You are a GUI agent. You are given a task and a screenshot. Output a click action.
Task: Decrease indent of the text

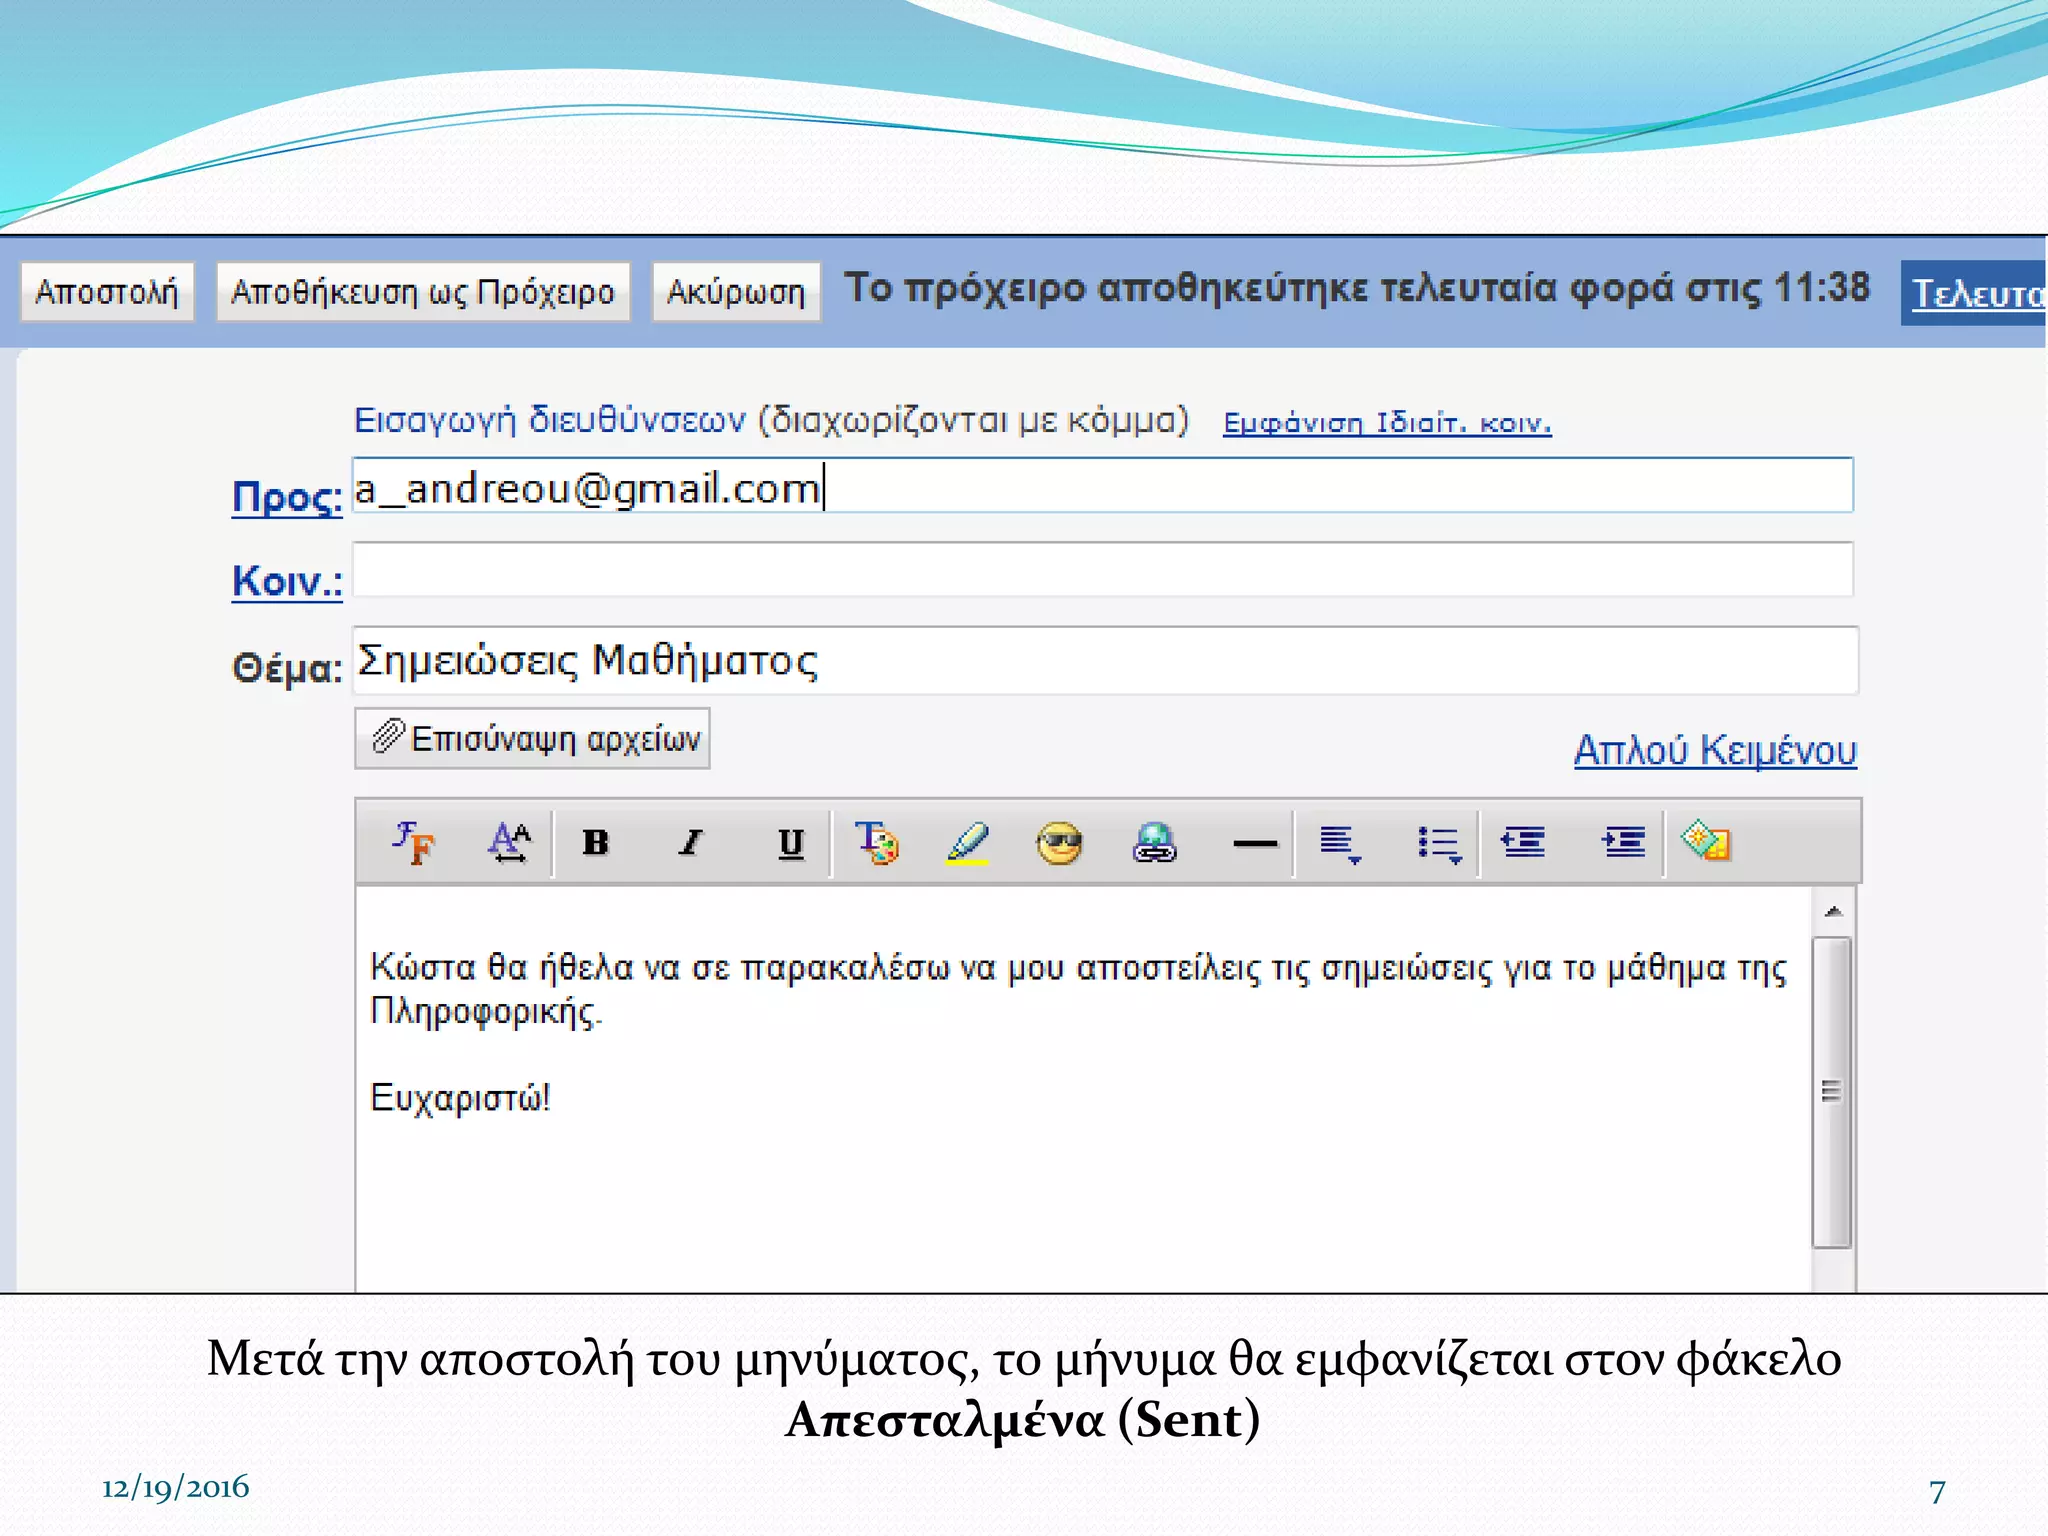pos(1523,843)
